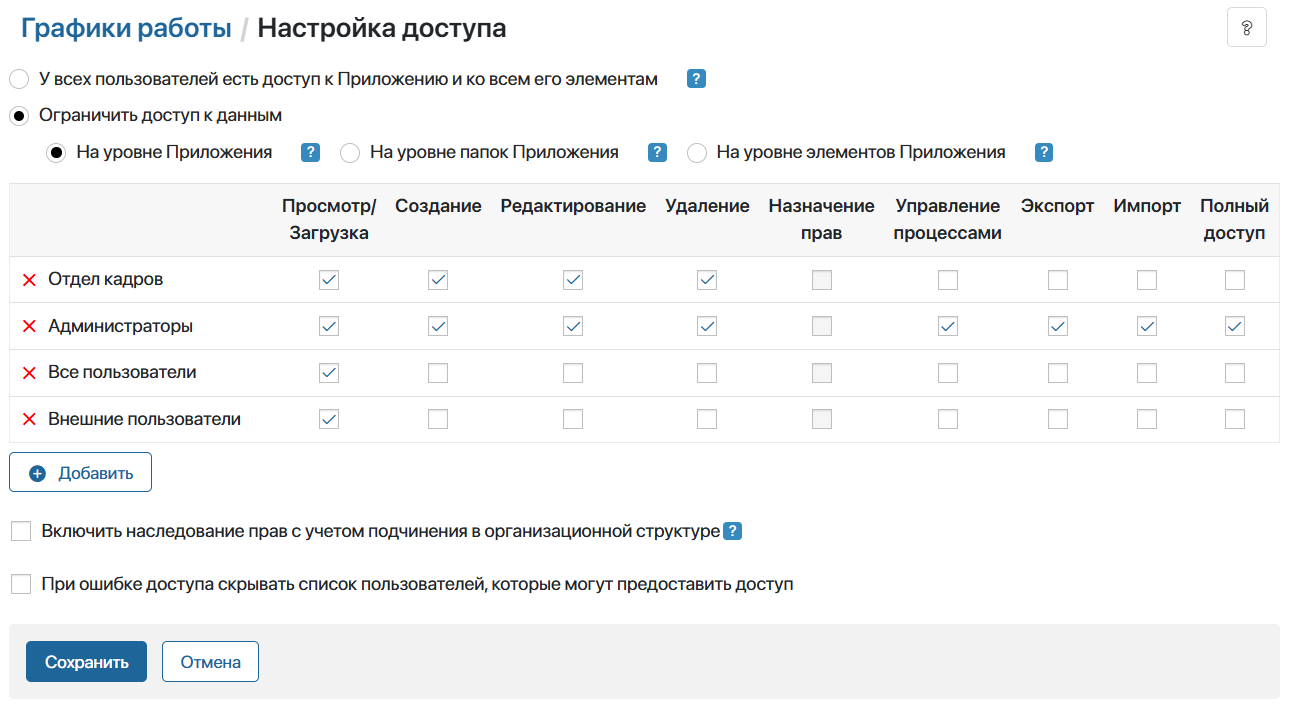Select option granting all users access to app
Viewport: 1289px width, 710px height.
[x=19, y=79]
